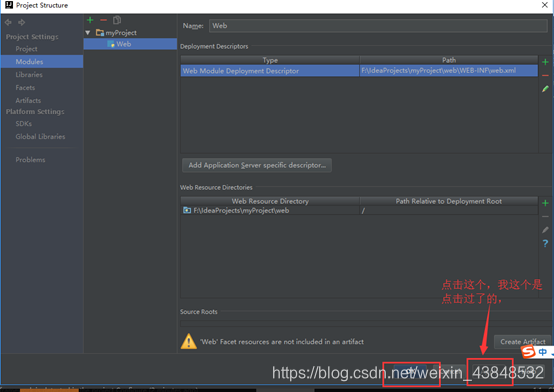
Task: Add a web resource directory with the green plus
Action: click(545, 203)
